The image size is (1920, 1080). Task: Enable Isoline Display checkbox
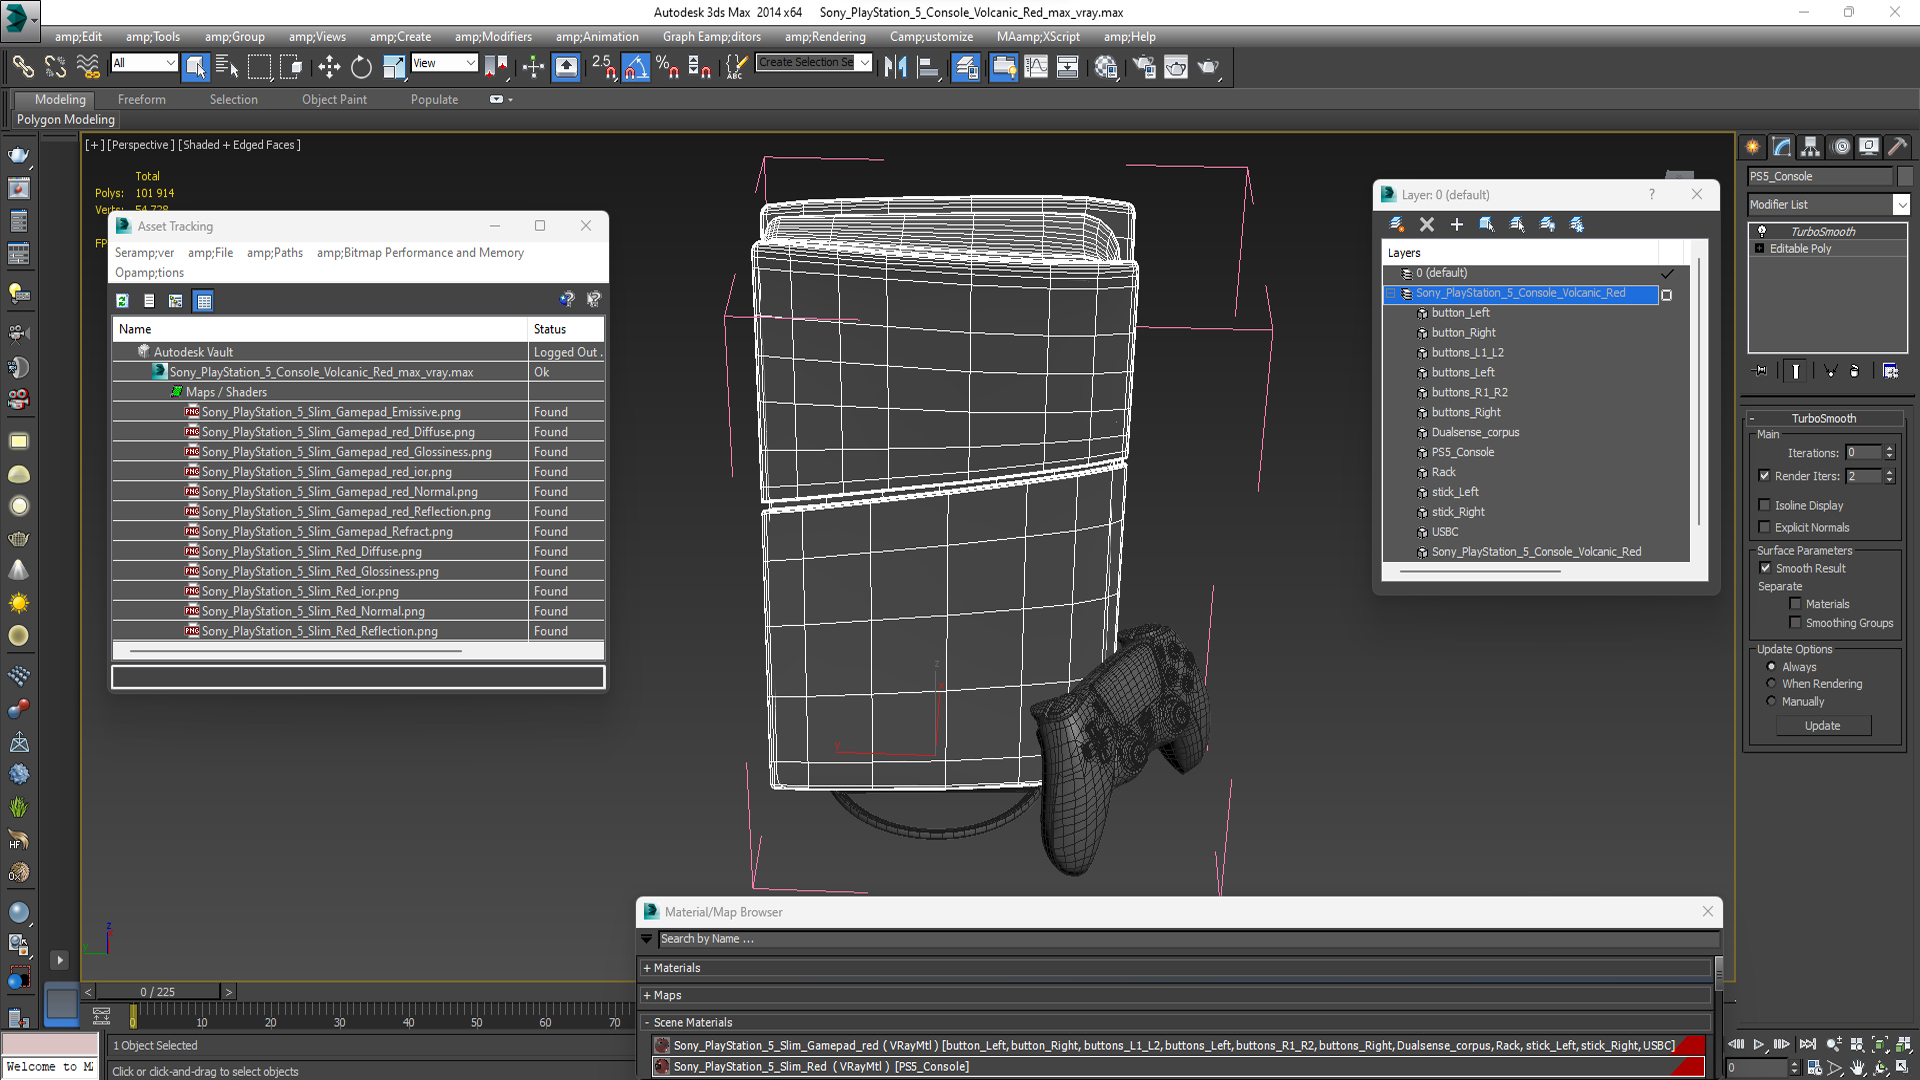[1764, 505]
